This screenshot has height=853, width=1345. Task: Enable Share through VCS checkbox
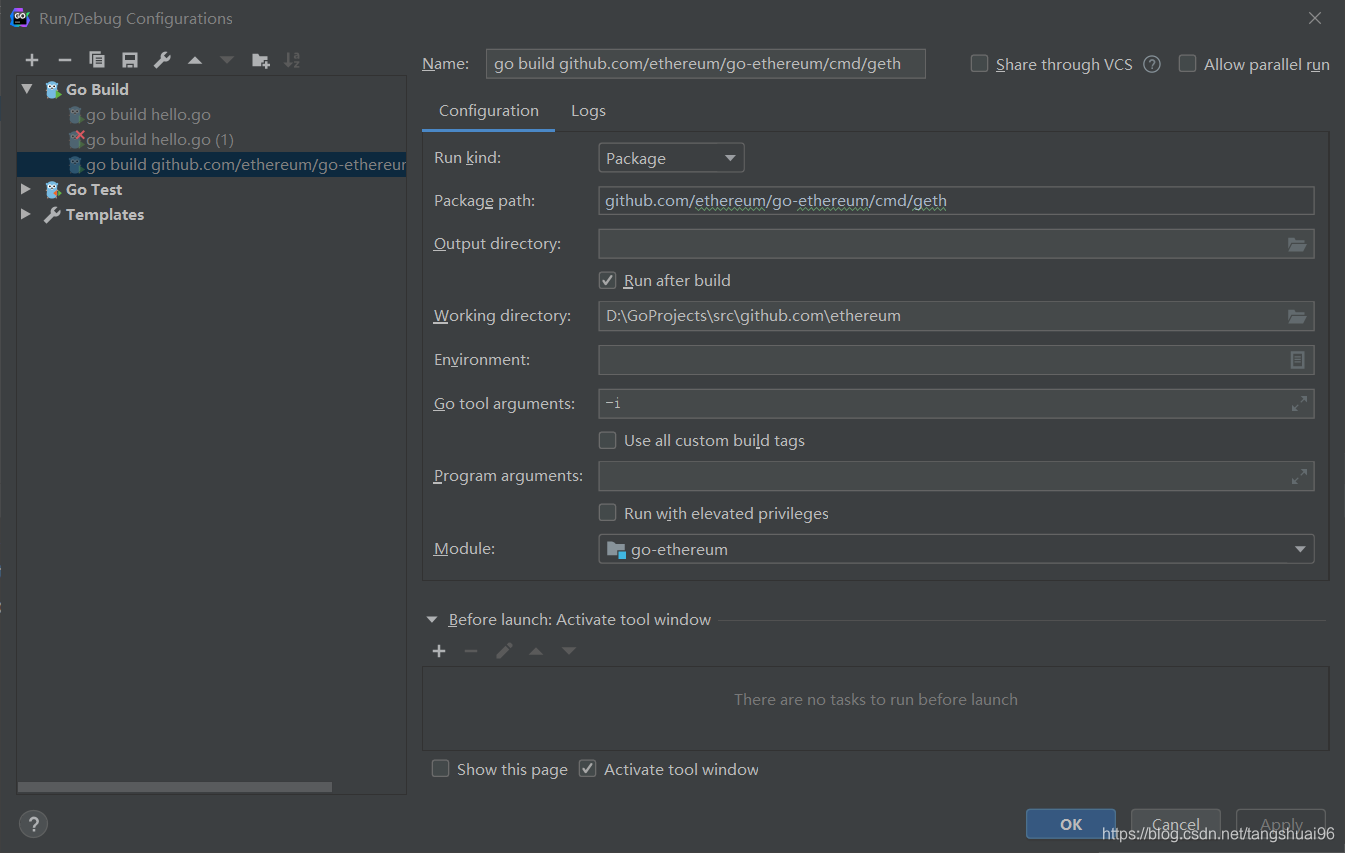[x=979, y=64]
